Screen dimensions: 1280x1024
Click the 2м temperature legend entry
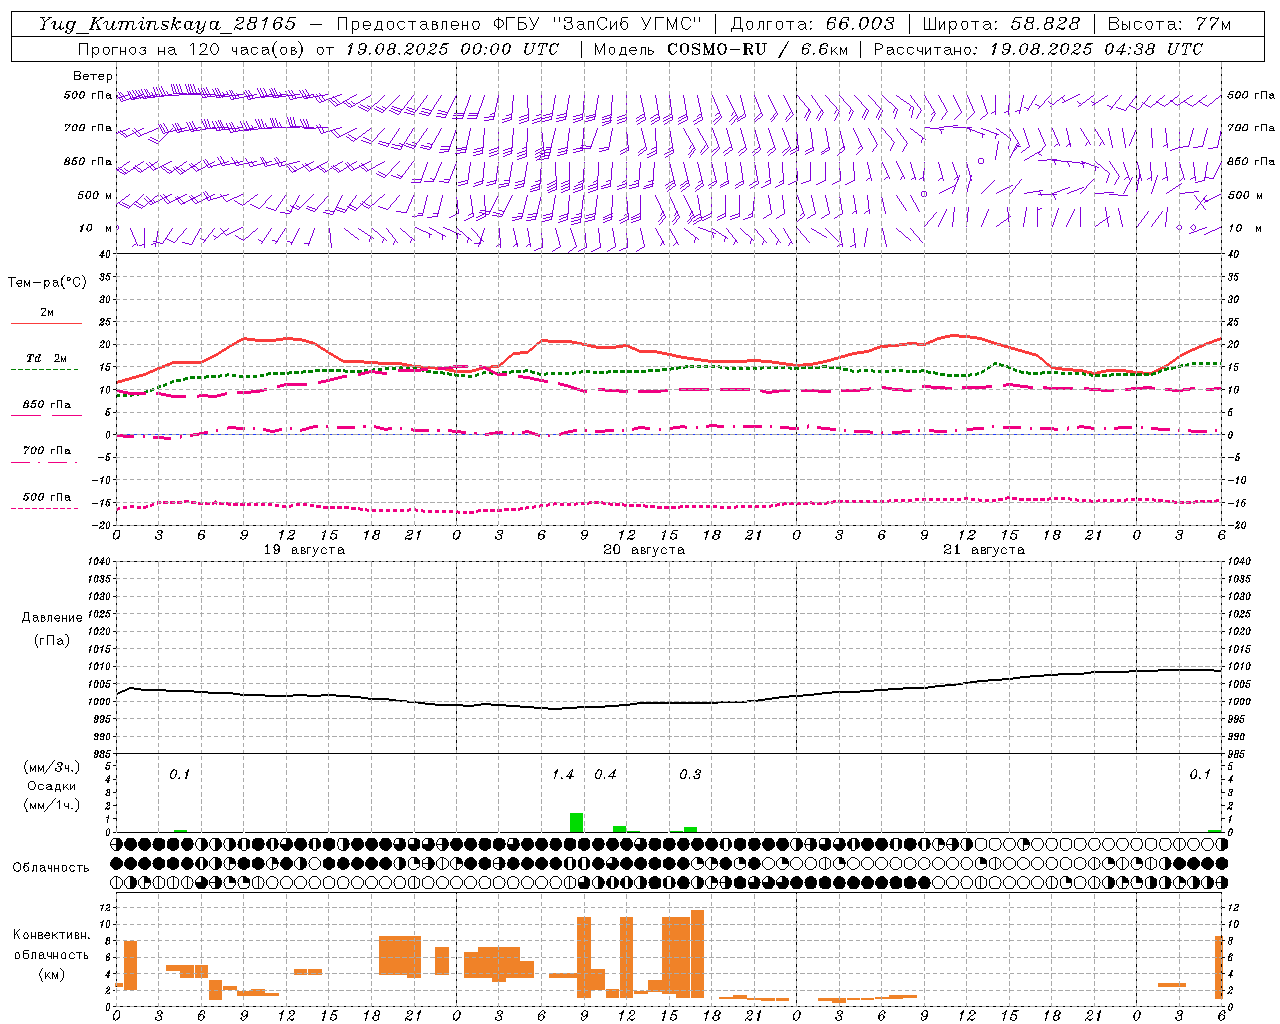click(47, 313)
